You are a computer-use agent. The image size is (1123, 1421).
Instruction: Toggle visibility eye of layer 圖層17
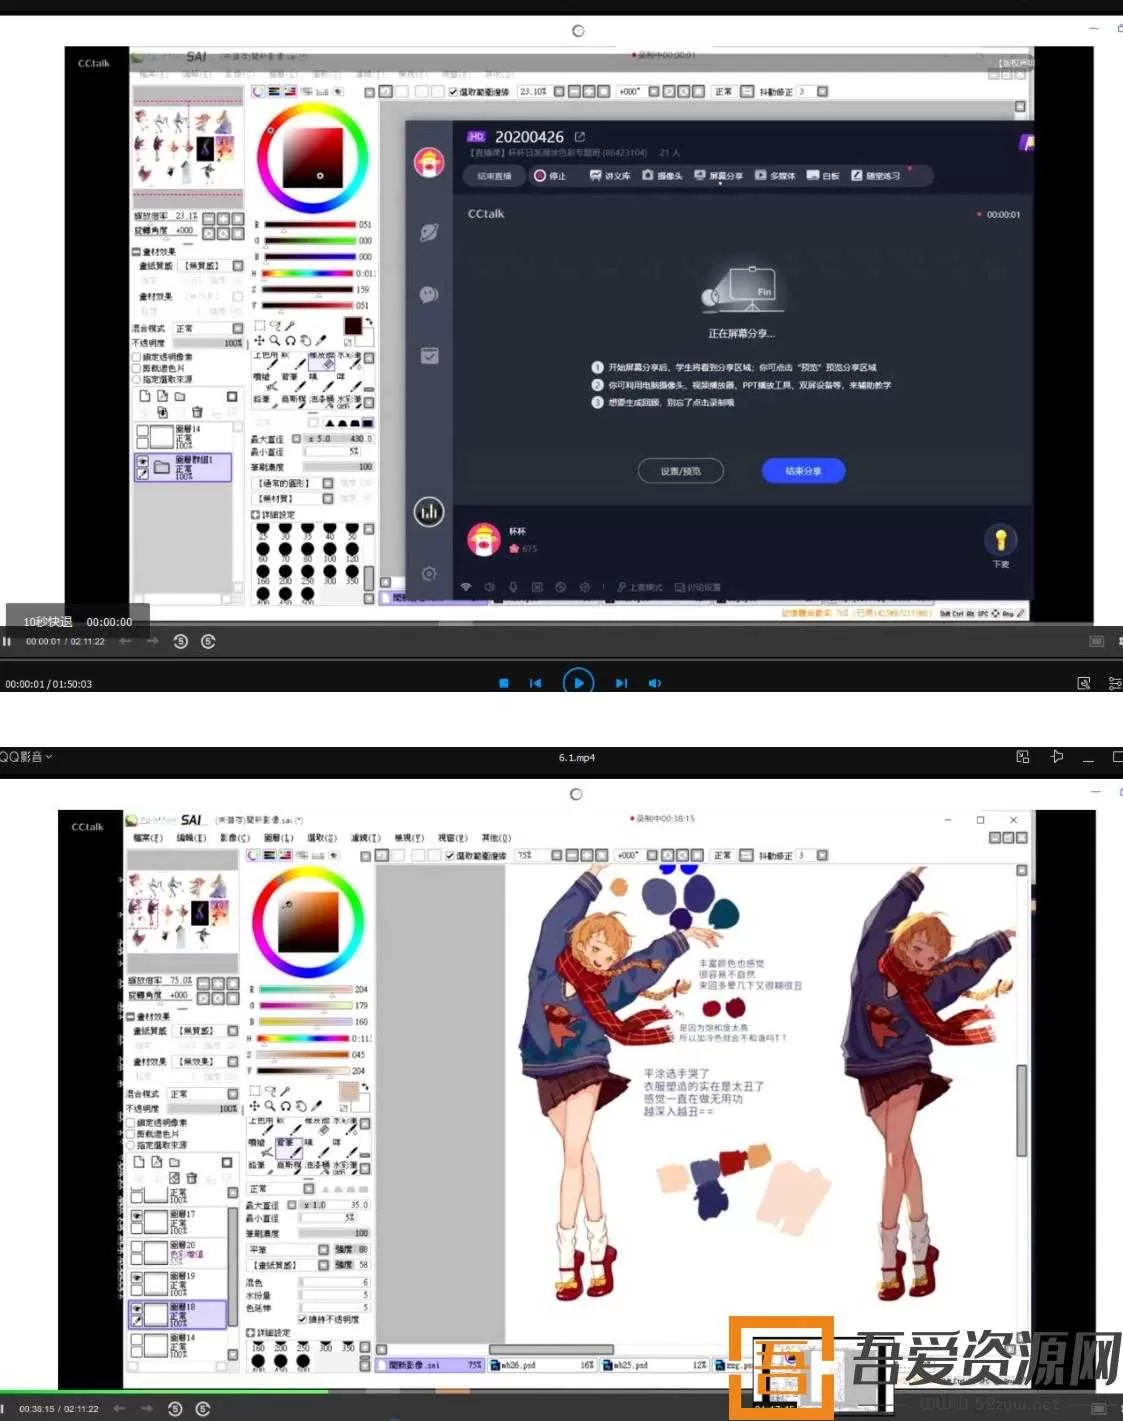[137, 1216]
